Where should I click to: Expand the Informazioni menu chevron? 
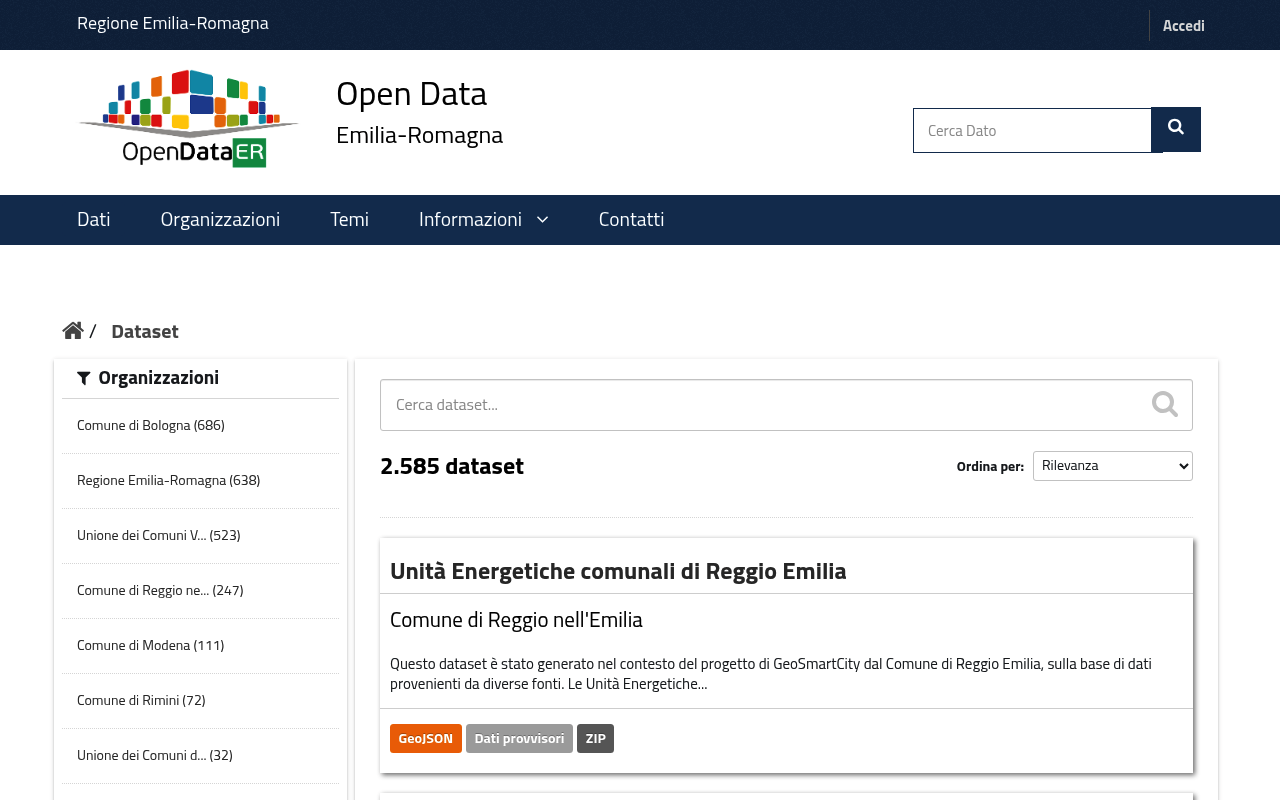coord(542,219)
